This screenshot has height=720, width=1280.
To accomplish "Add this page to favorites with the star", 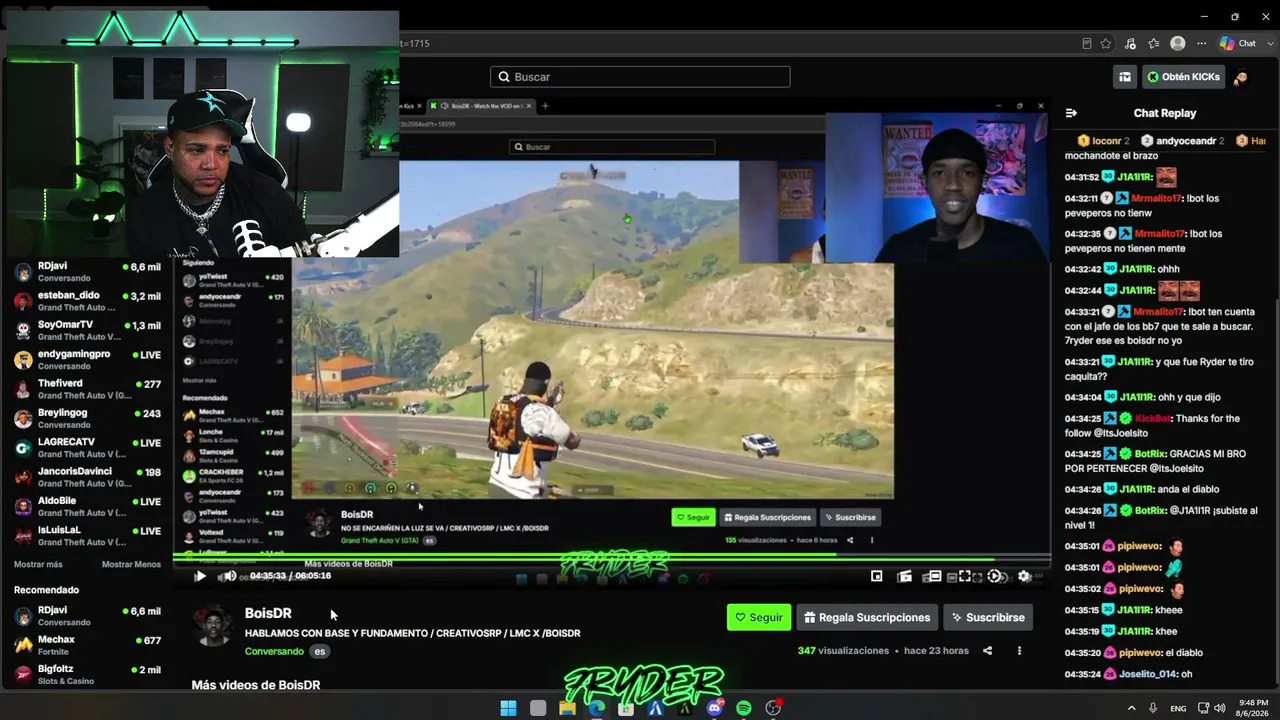I will (1106, 43).
